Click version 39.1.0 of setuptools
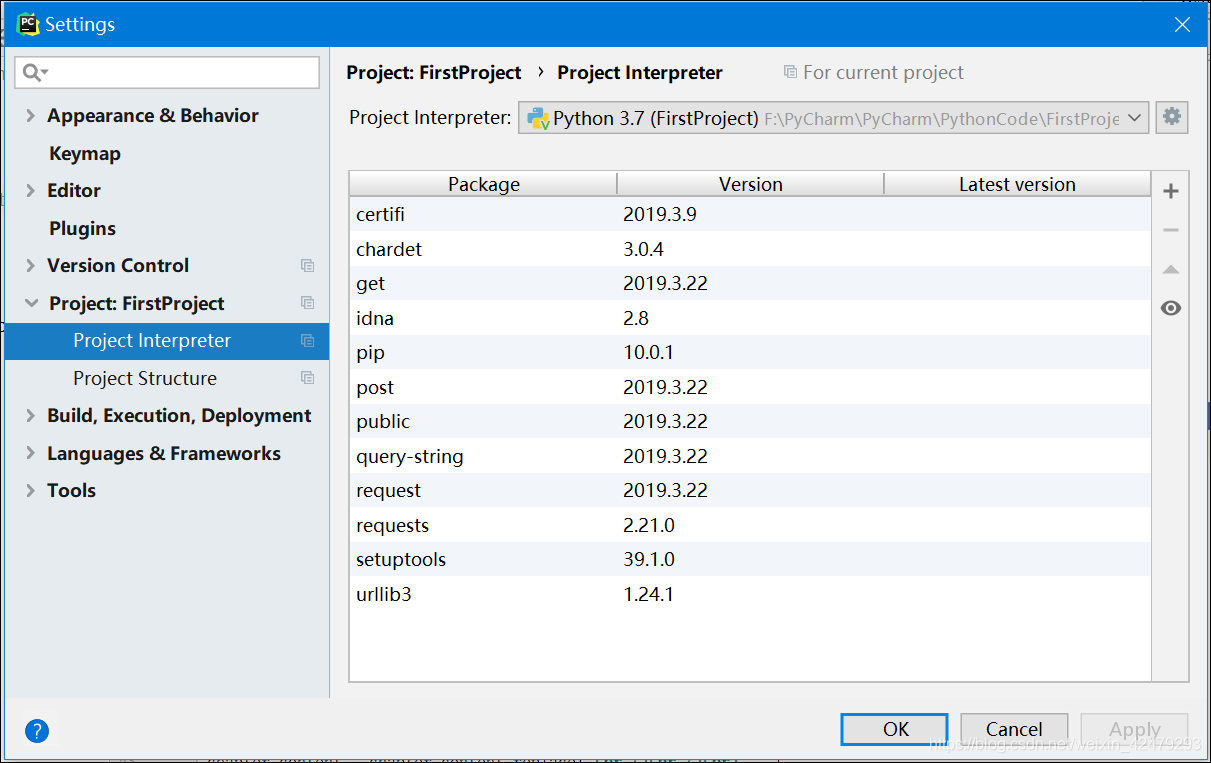Image resolution: width=1211 pixels, height=763 pixels. click(649, 559)
